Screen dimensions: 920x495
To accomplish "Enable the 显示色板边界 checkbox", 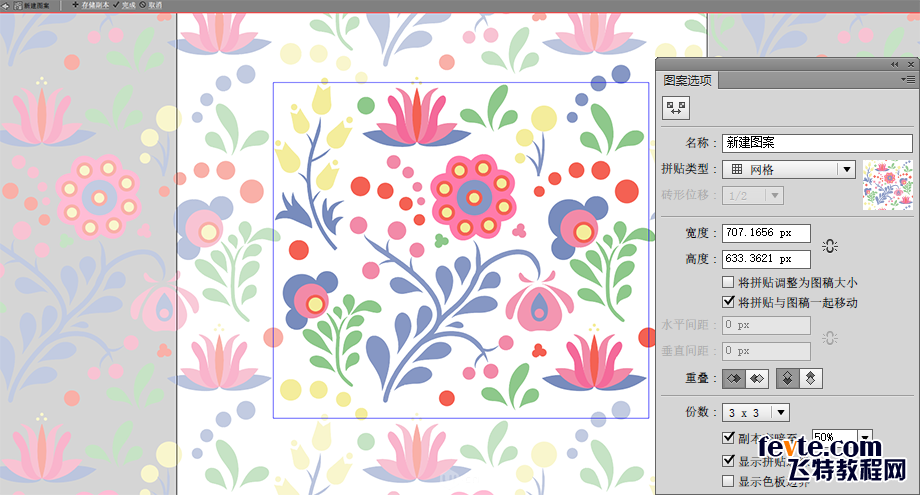I will (728, 481).
